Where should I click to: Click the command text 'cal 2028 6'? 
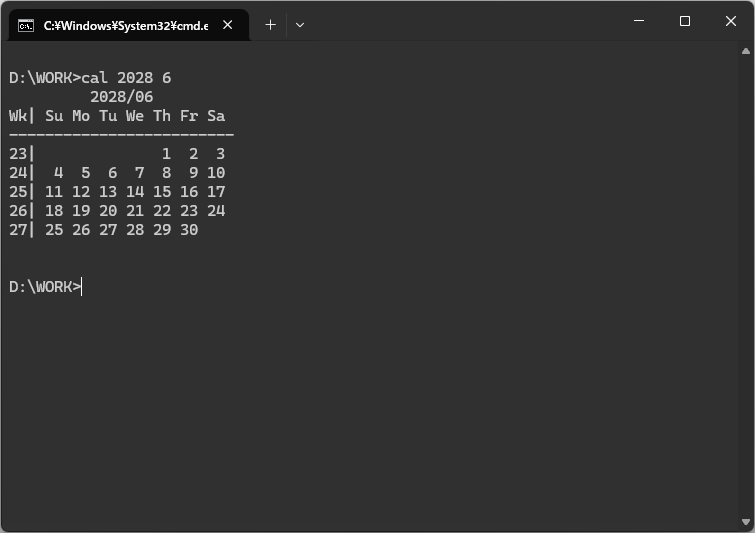tap(126, 78)
